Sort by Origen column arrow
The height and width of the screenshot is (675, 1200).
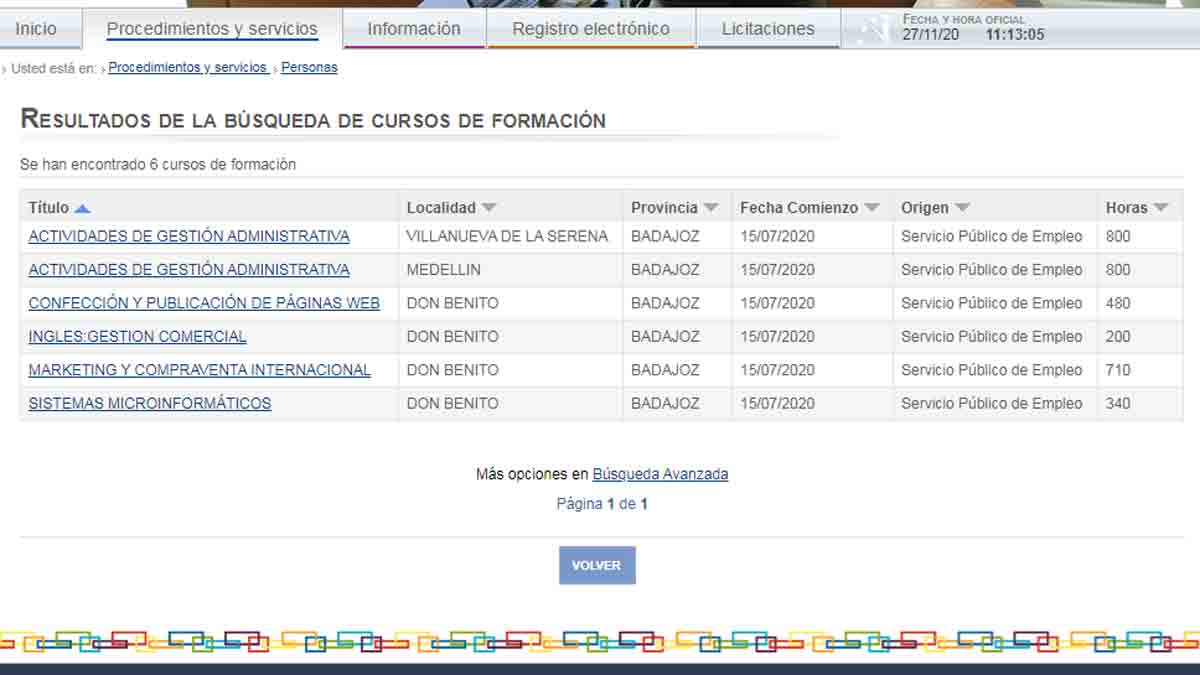pos(962,208)
